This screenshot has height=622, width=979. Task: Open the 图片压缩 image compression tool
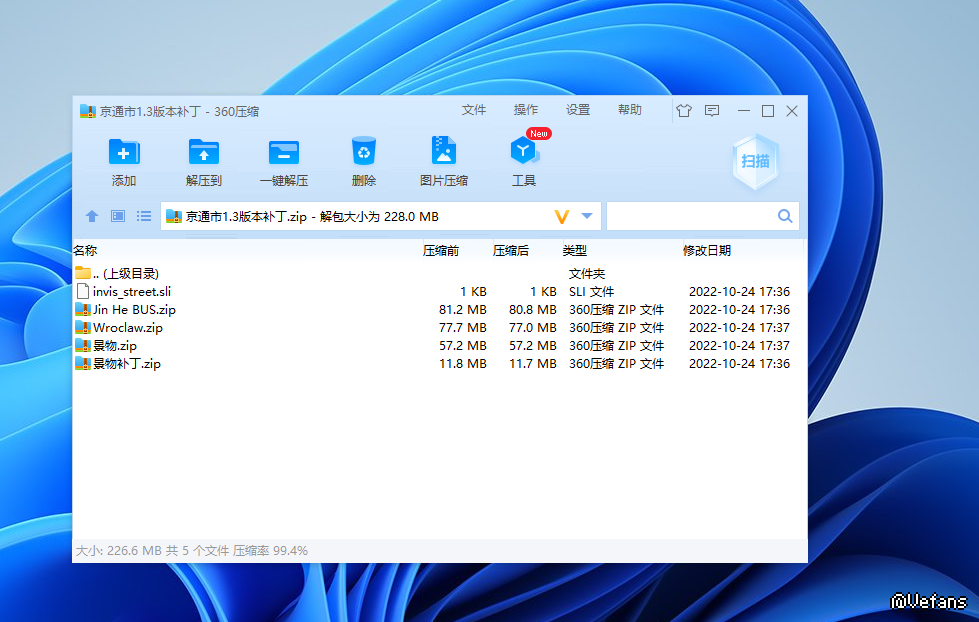(443, 152)
